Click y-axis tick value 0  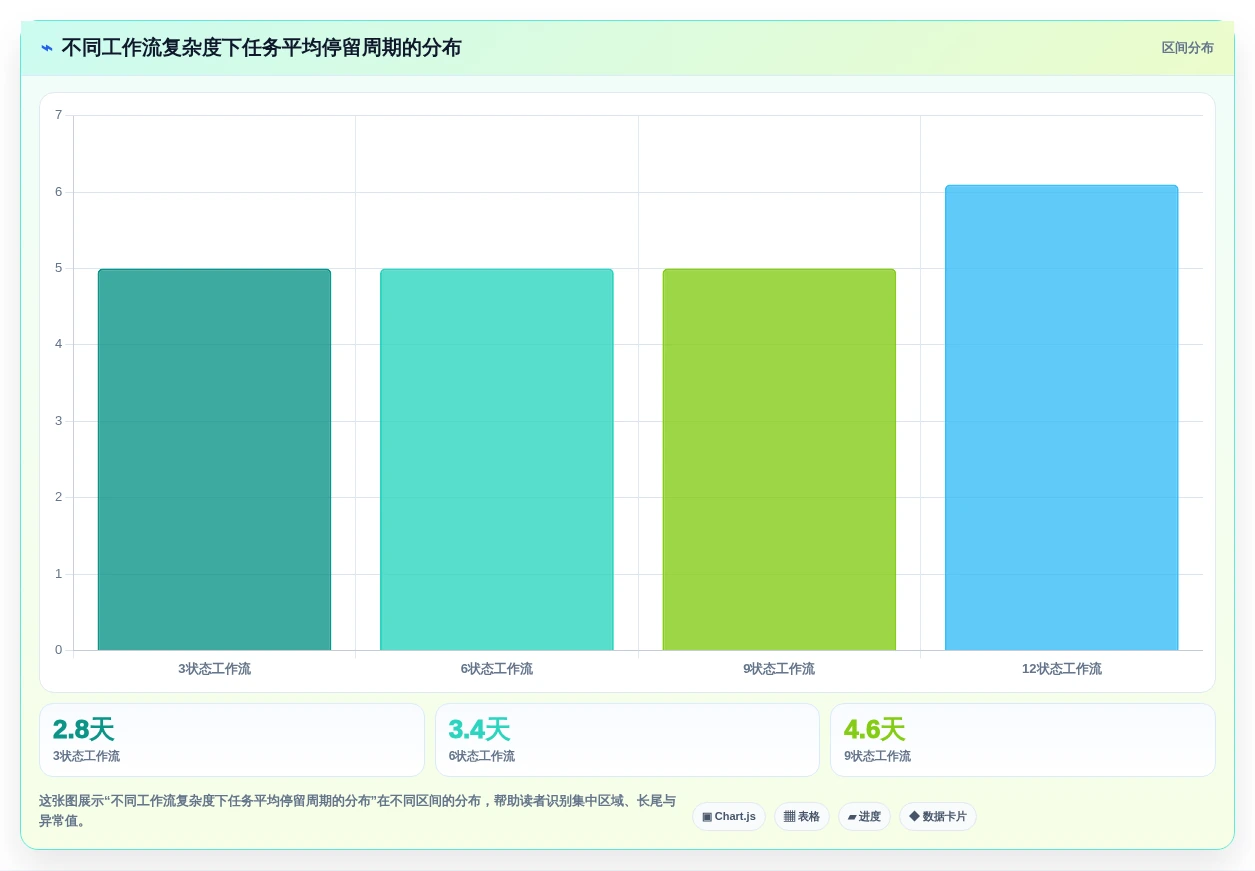click(58, 650)
